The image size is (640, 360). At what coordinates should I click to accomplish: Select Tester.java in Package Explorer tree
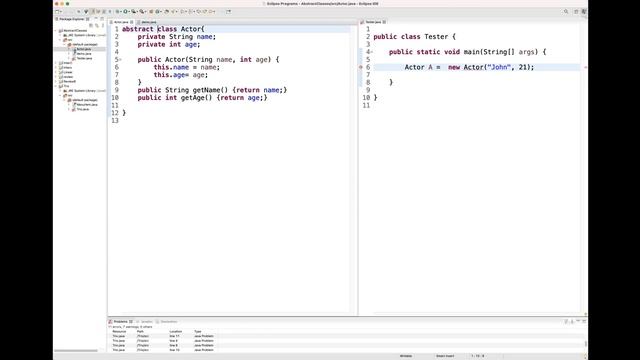(x=84, y=58)
